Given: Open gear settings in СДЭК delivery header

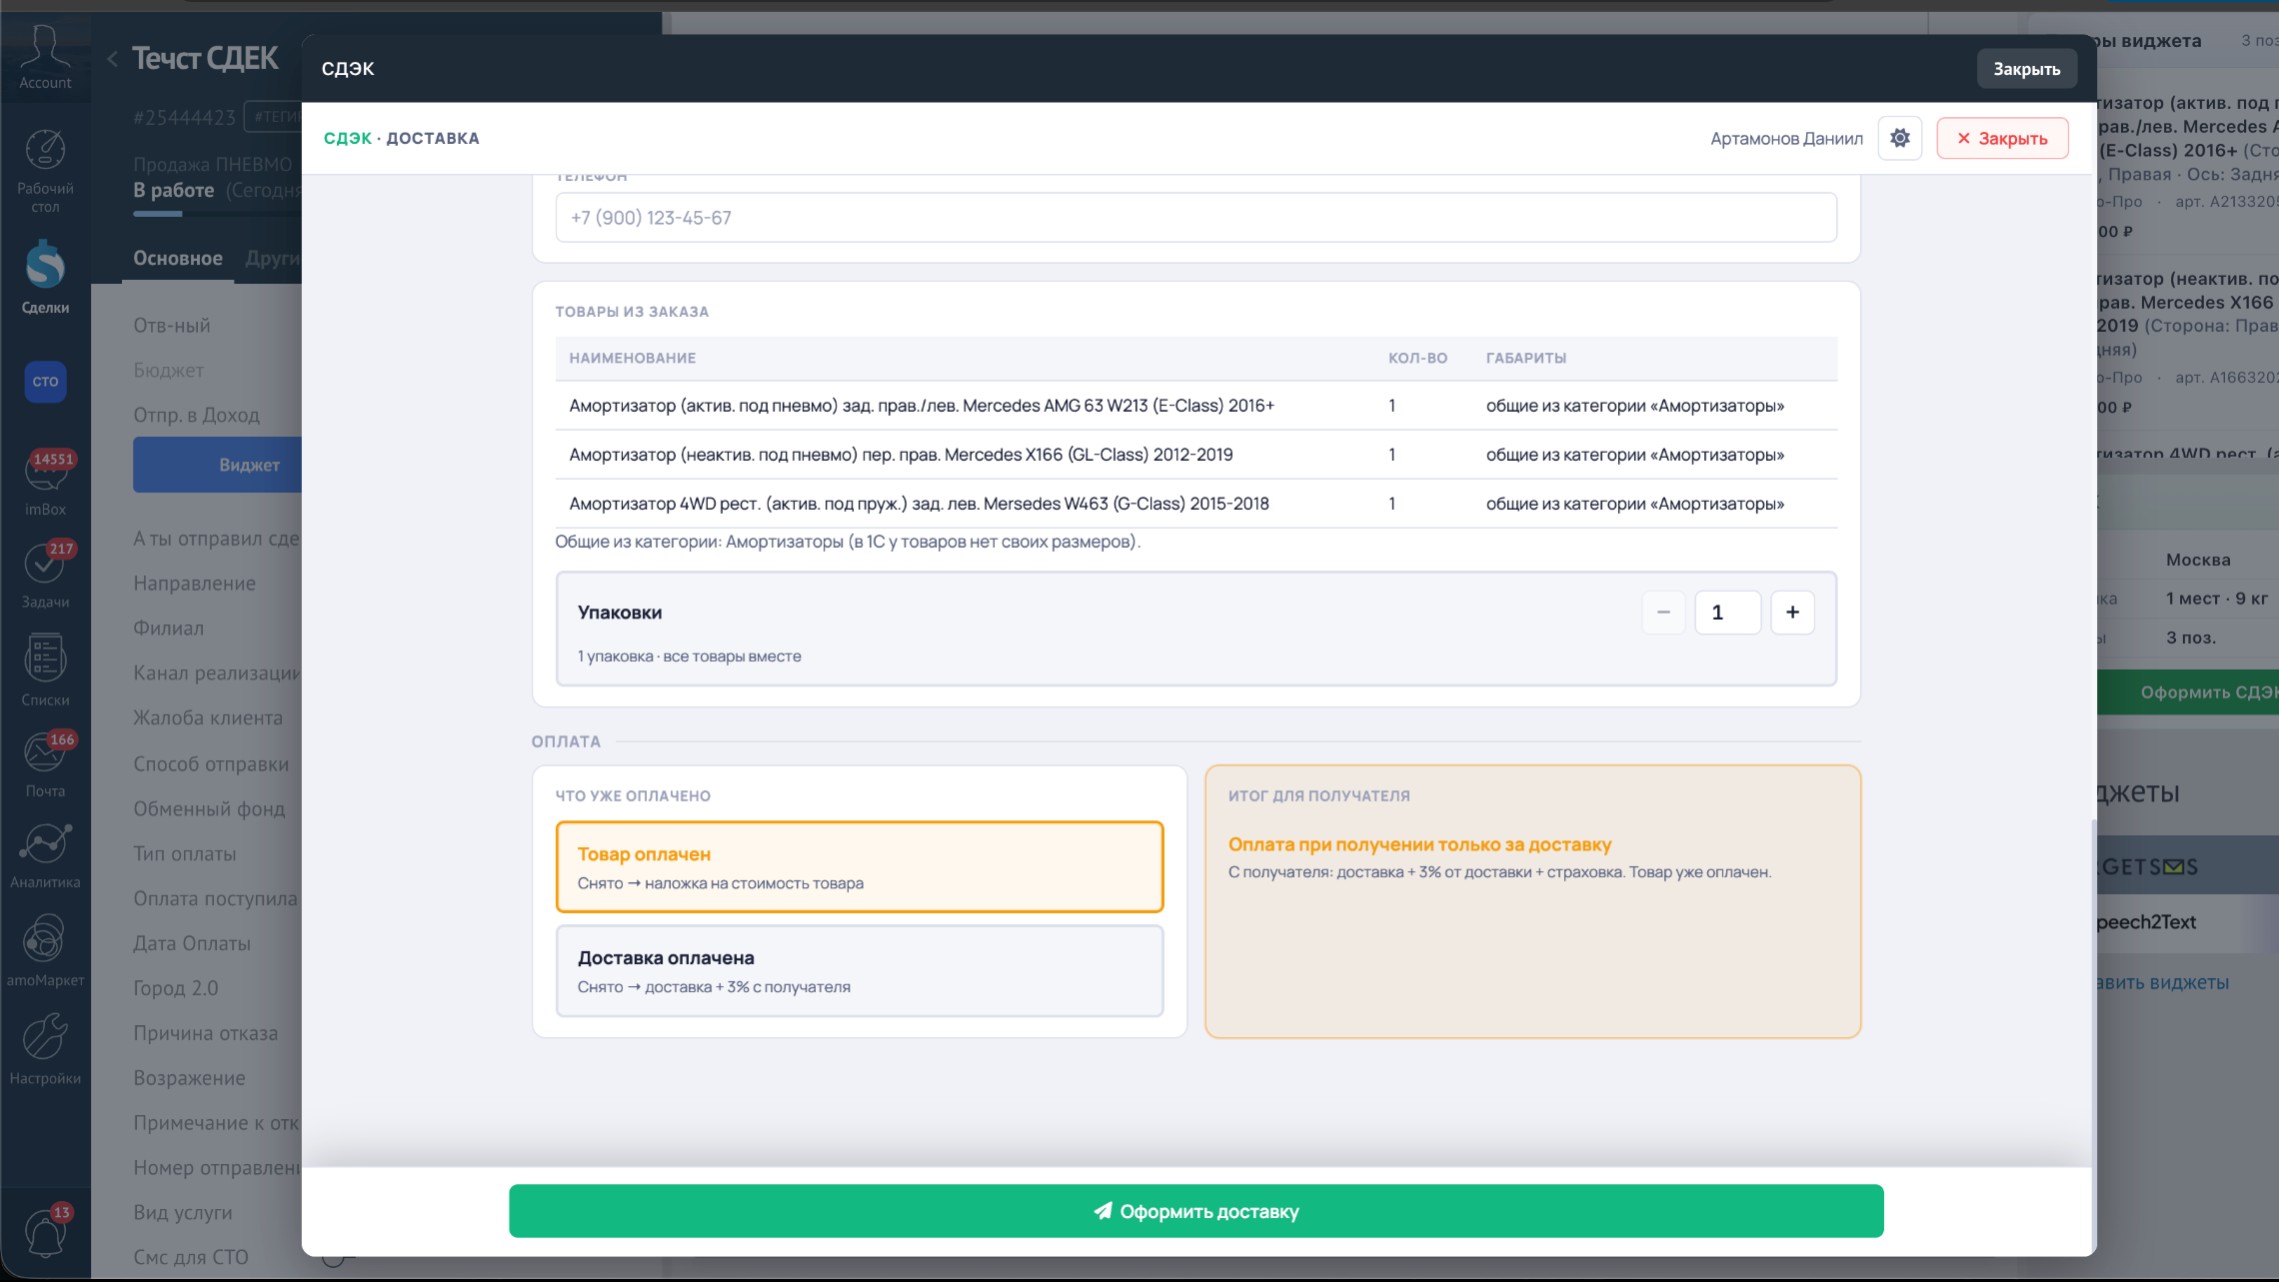Looking at the screenshot, I should pos(1900,138).
